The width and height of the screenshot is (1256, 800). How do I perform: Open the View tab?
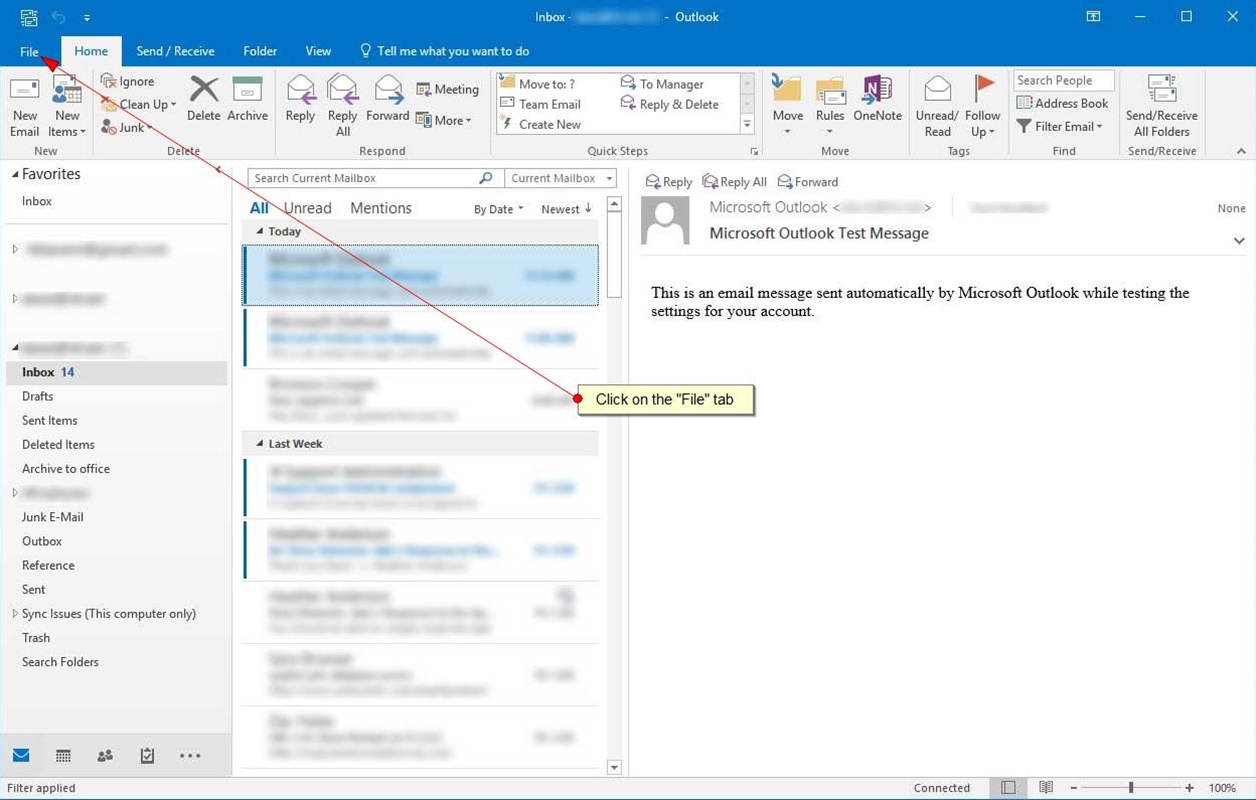click(318, 51)
